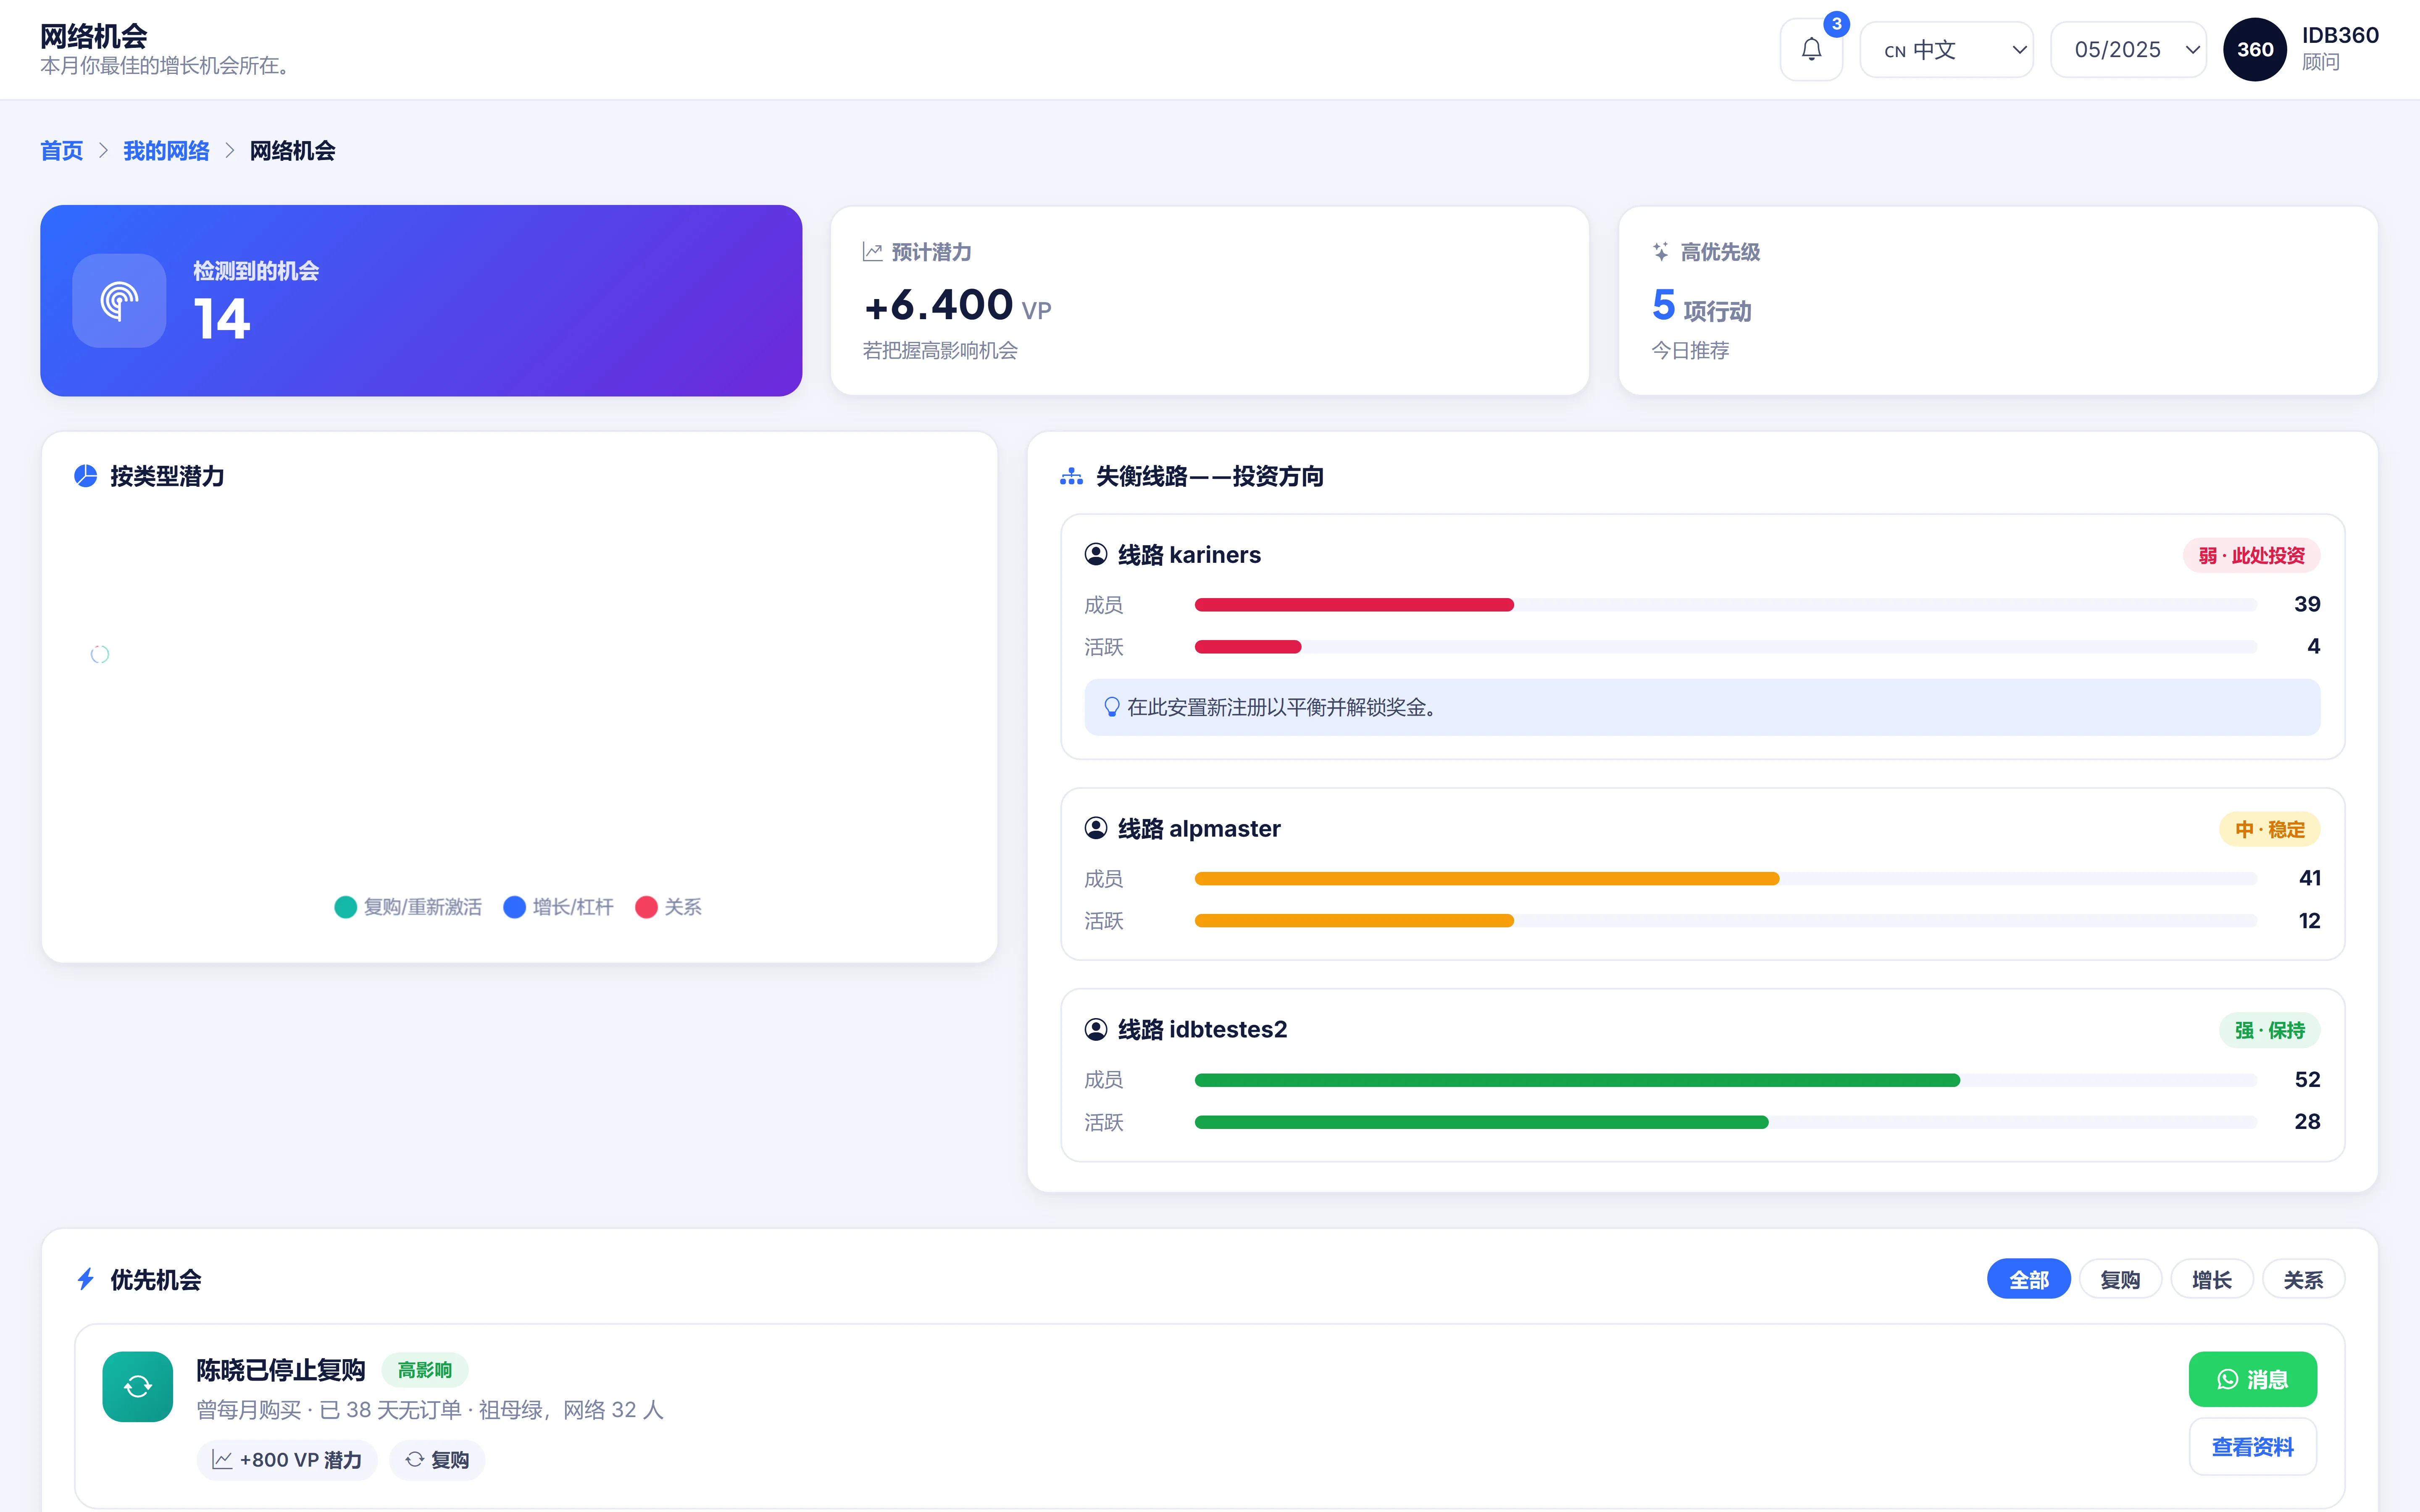The width and height of the screenshot is (2420, 1512).
Task: Click the hierarchy icon beside 失衡线路
Action: click(1071, 477)
